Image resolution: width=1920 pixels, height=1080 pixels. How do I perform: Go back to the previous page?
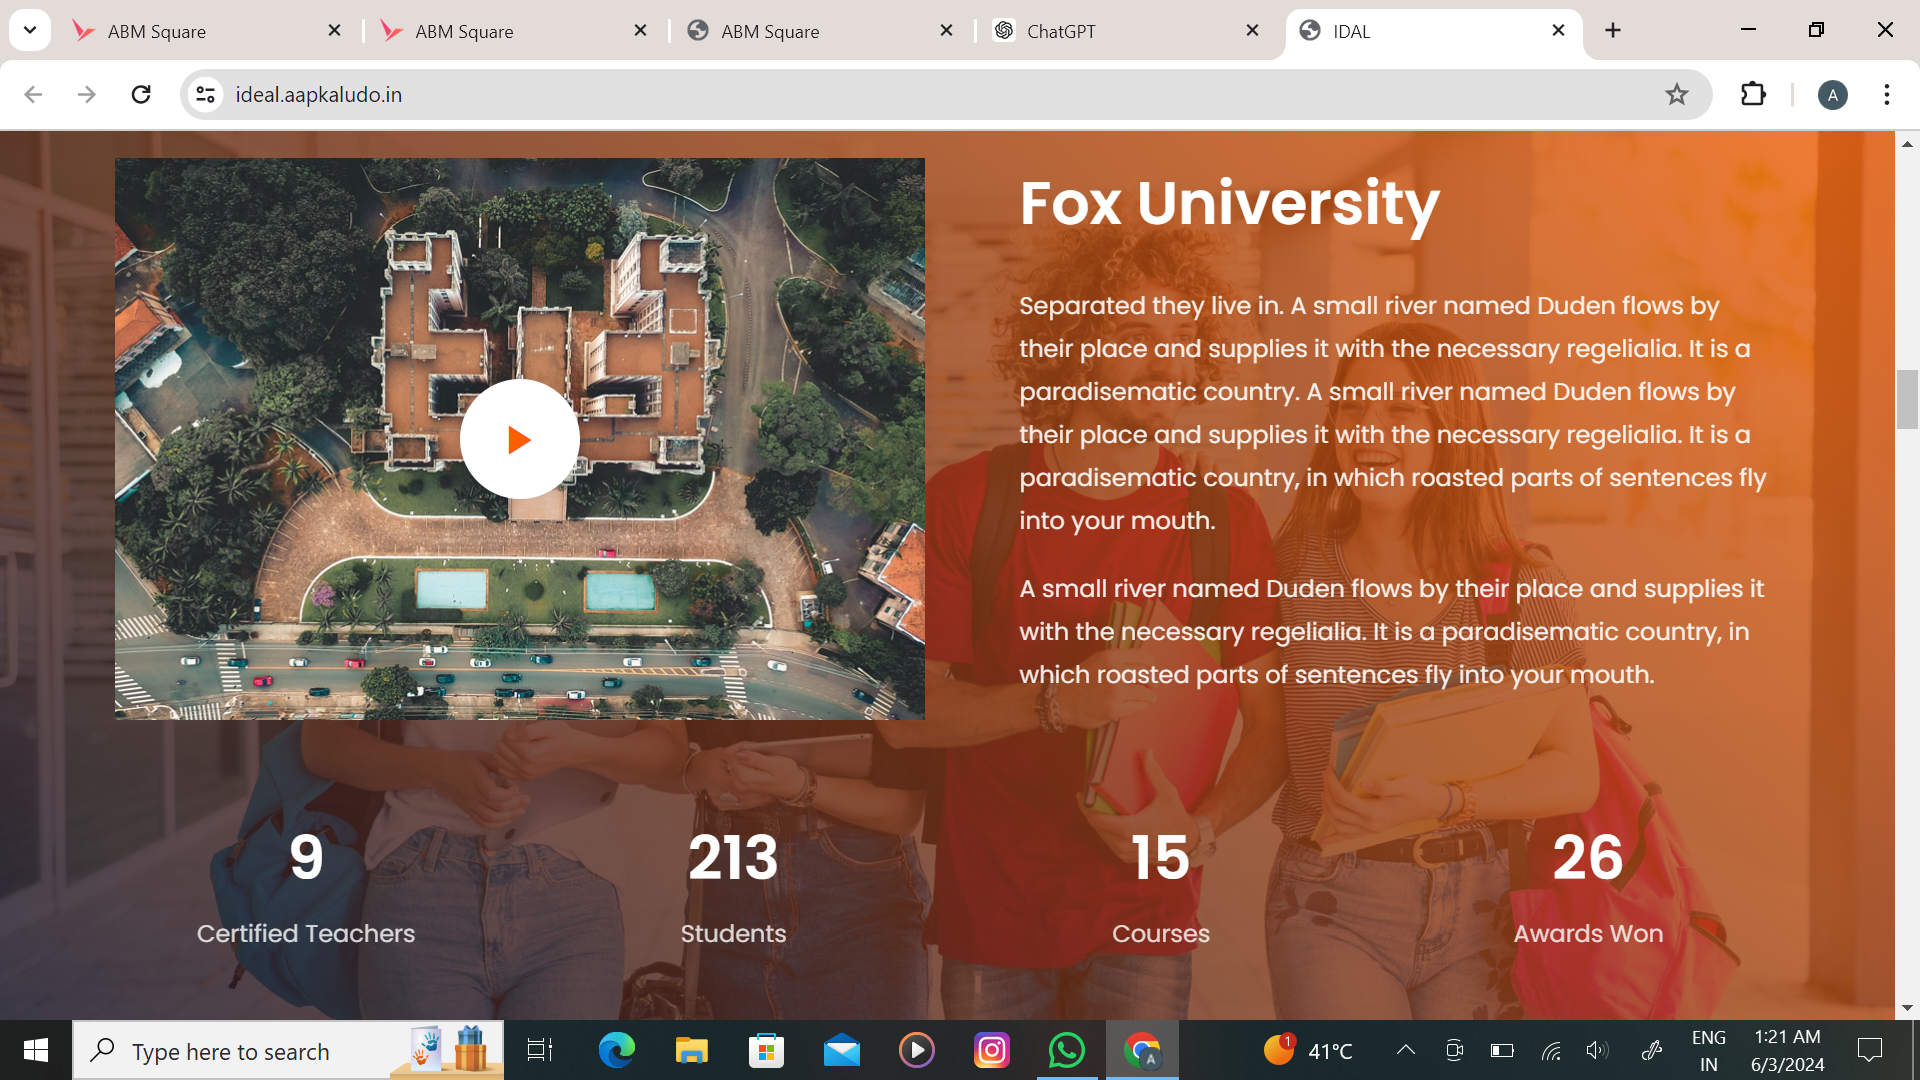33,94
